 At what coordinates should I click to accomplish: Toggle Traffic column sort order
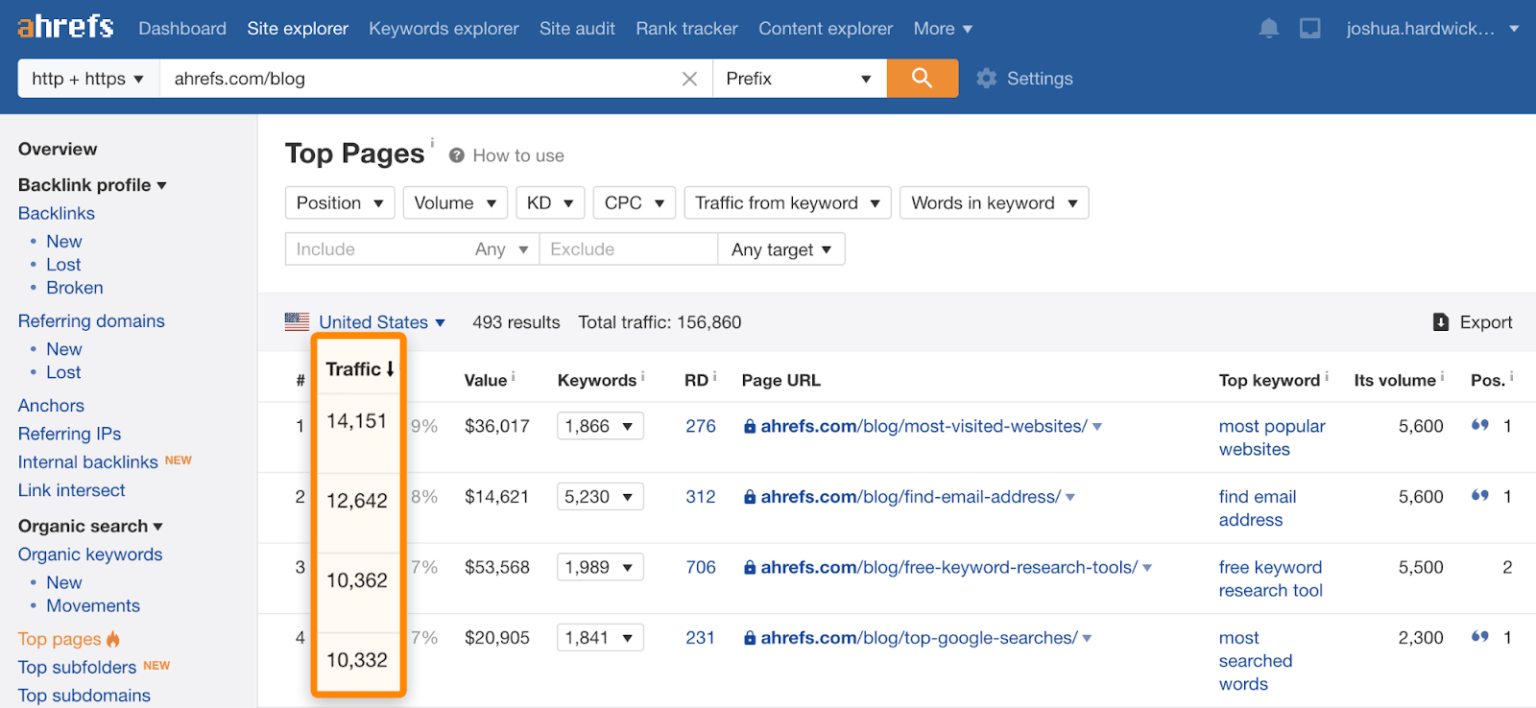point(360,368)
